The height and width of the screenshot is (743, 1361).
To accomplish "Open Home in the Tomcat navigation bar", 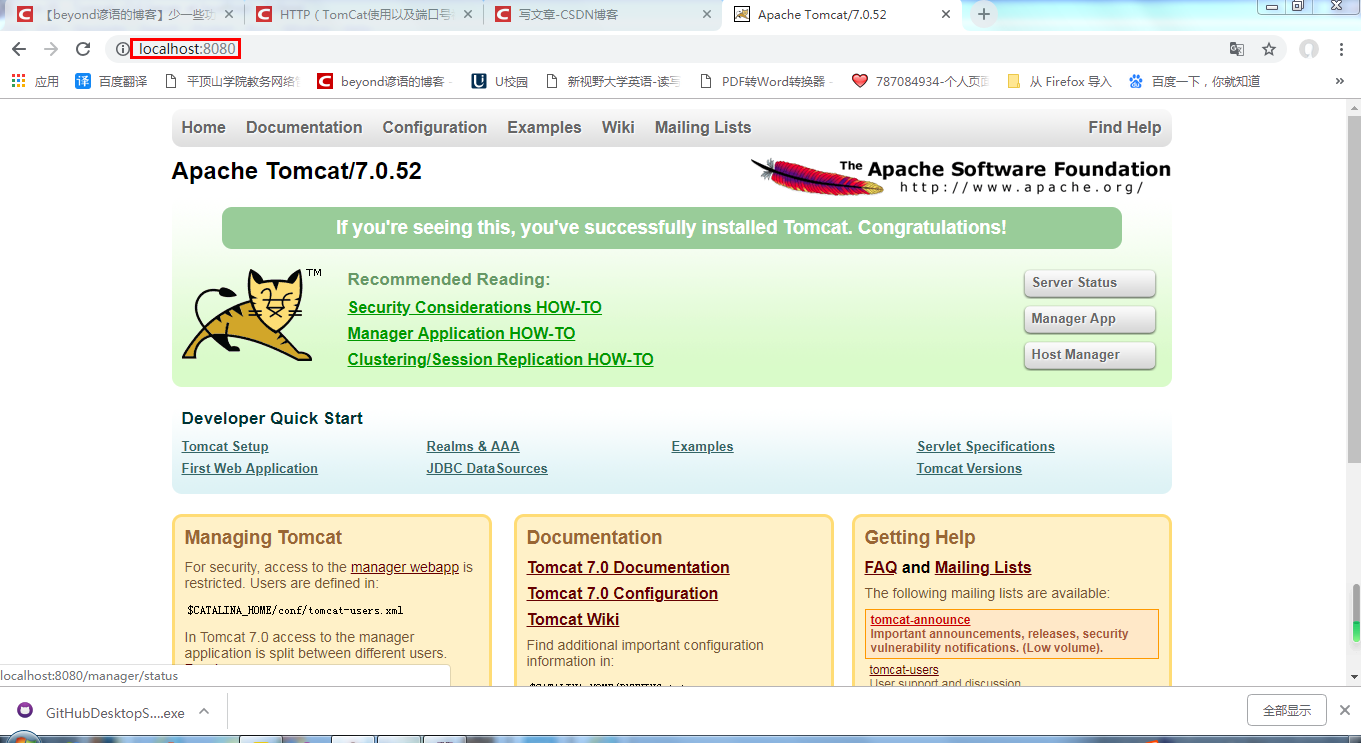I will [x=204, y=127].
